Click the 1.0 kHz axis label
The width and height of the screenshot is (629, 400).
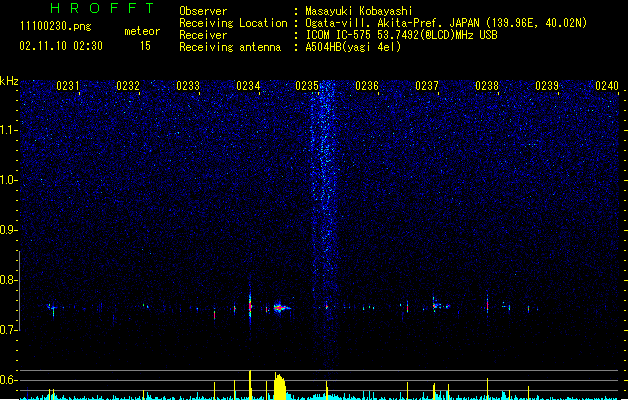point(8,180)
